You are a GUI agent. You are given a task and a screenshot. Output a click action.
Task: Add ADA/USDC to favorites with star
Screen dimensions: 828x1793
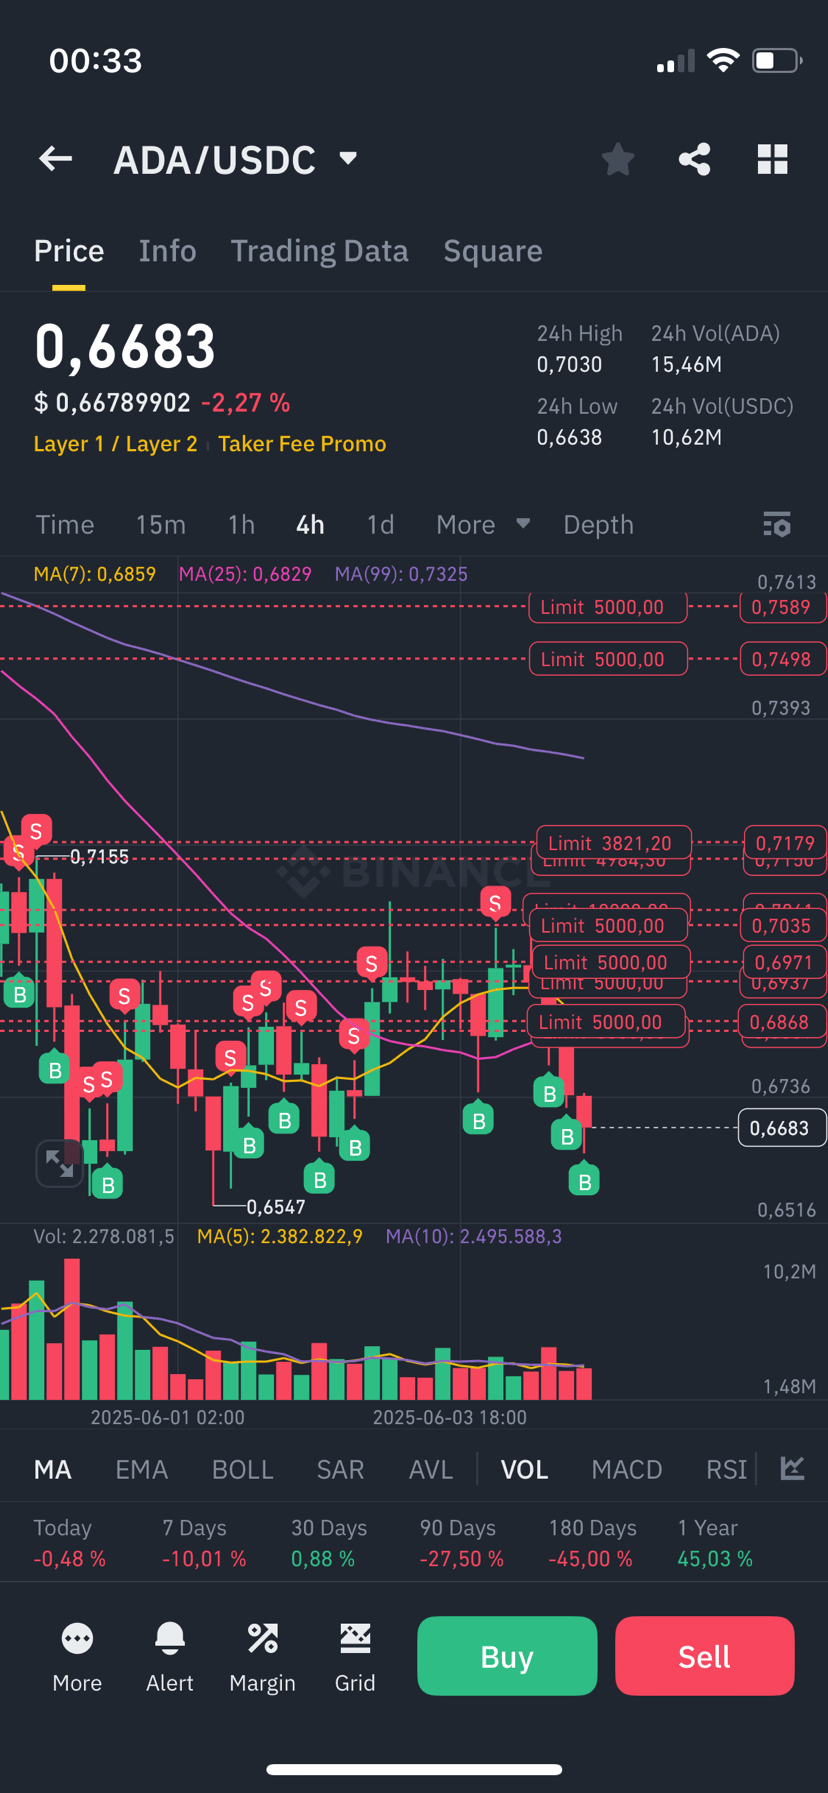(x=618, y=159)
